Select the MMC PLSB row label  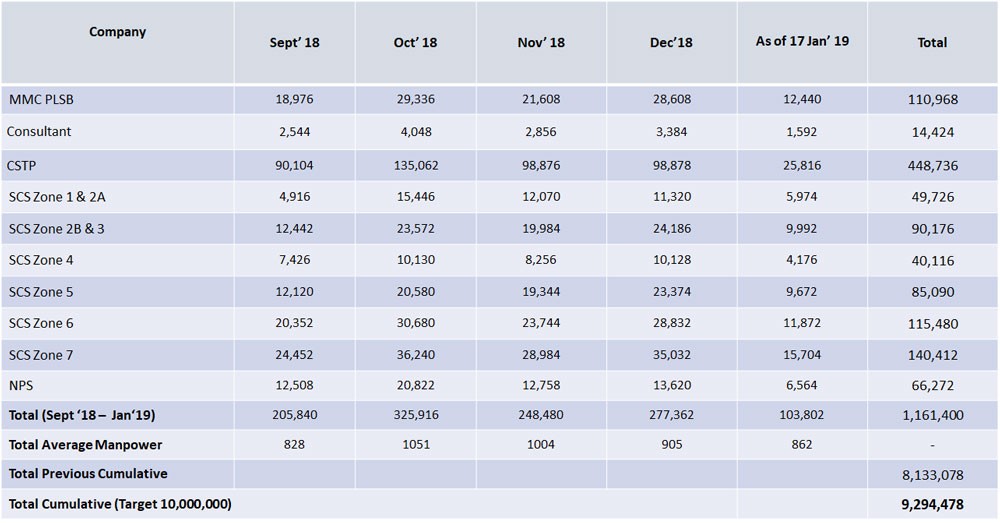(x=41, y=100)
